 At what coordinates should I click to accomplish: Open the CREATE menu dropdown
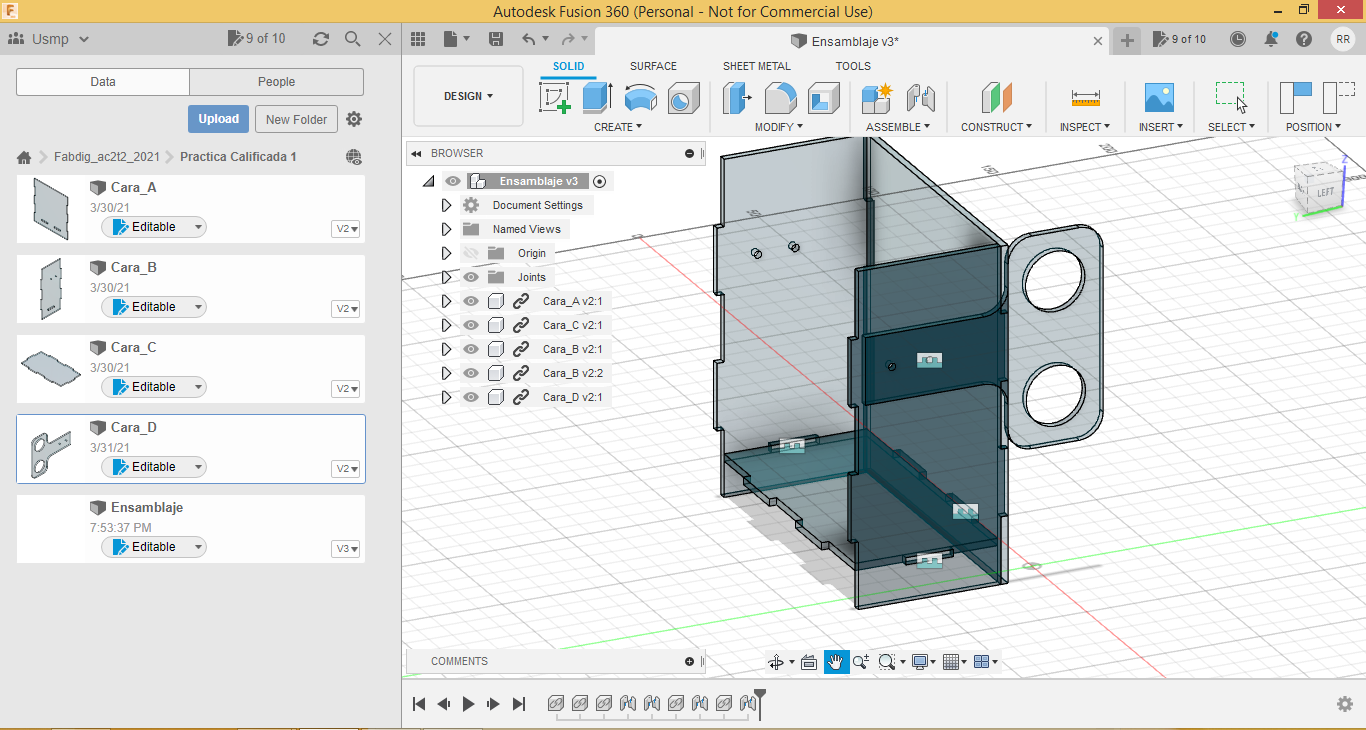coord(618,127)
